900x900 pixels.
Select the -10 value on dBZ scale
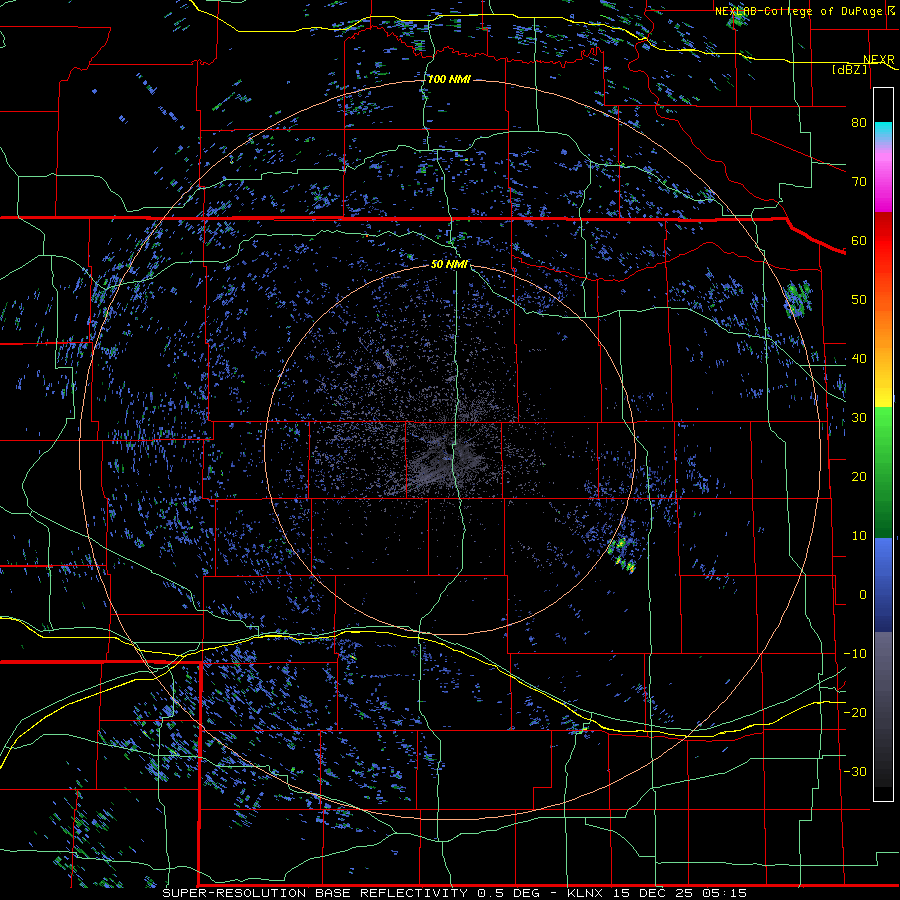tap(855, 654)
